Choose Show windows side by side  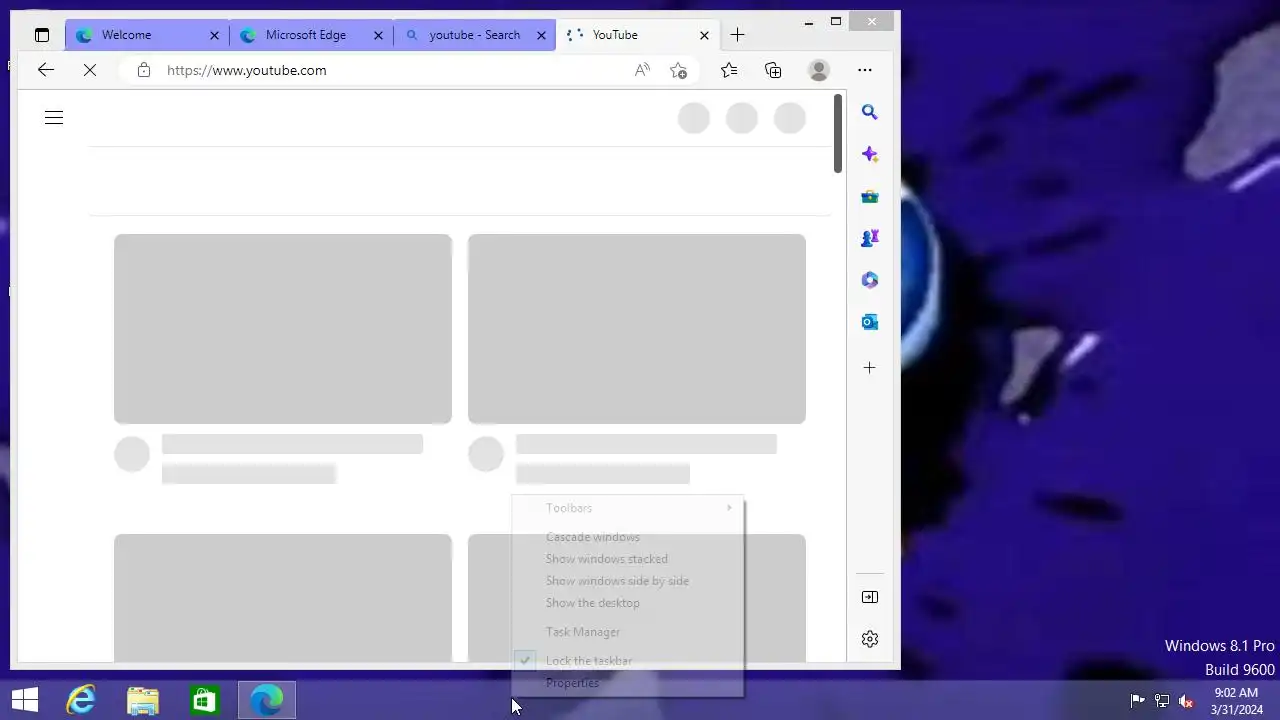click(628, 581)
